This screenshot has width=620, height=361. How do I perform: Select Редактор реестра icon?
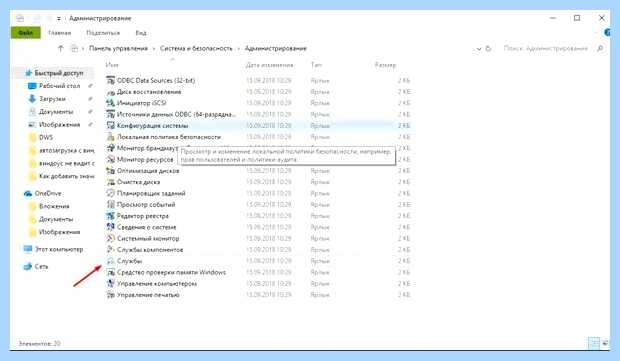tap(111, 215)
